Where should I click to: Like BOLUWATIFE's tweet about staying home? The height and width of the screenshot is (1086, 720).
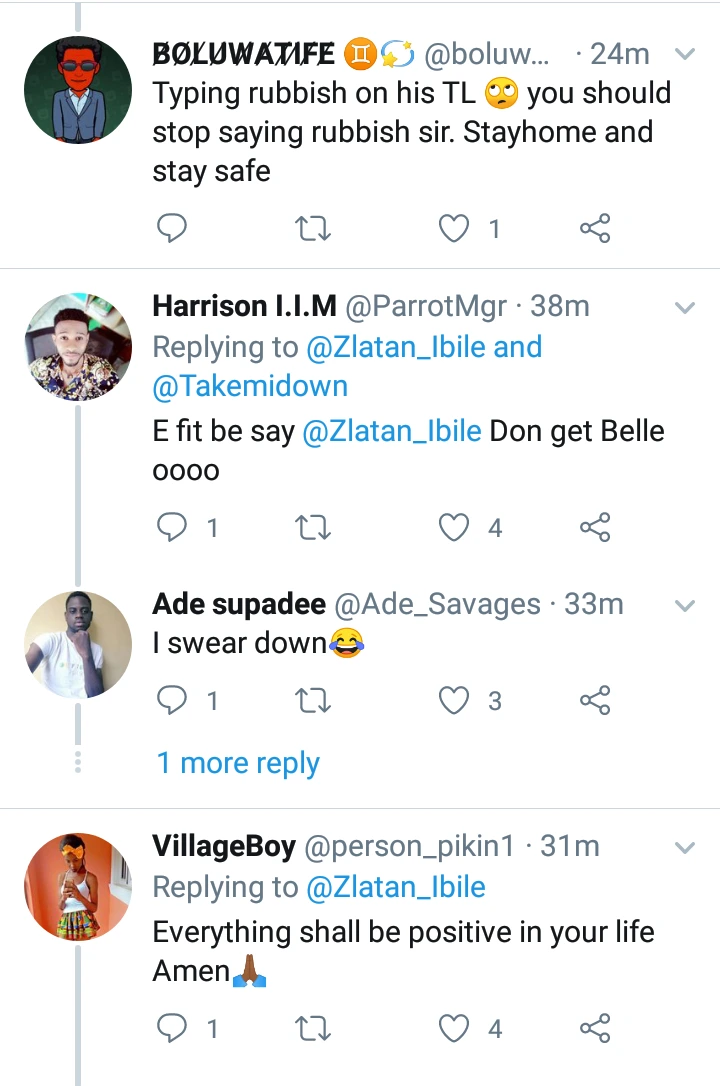[455, 230]
